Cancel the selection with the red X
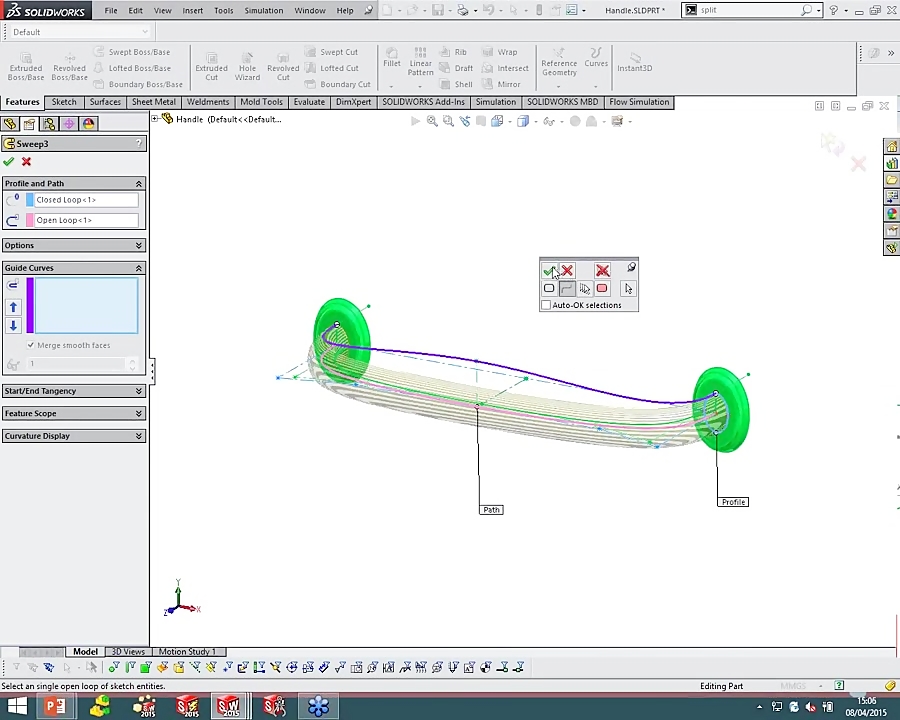The width and height of the screenshot is (900, 720). coord(566,270)
